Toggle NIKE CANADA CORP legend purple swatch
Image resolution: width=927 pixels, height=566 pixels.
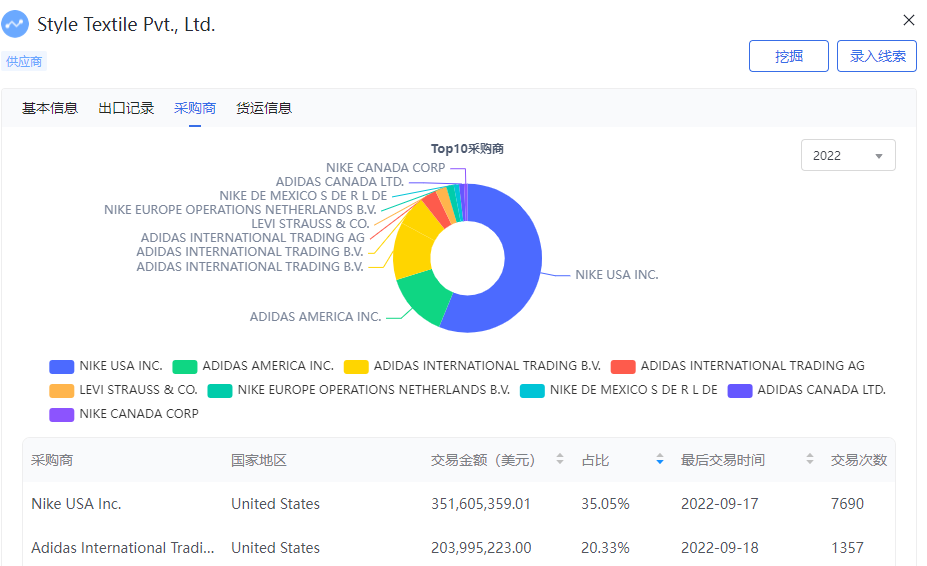(61, 415)
